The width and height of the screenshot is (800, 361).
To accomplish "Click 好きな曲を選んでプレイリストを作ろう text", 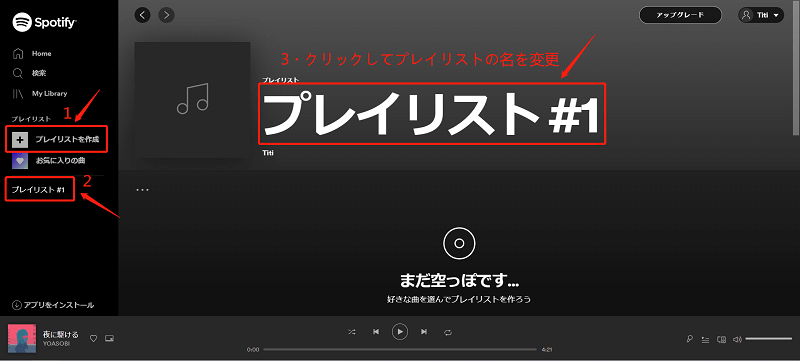I will pyautogui.click(x=459, y=299).
